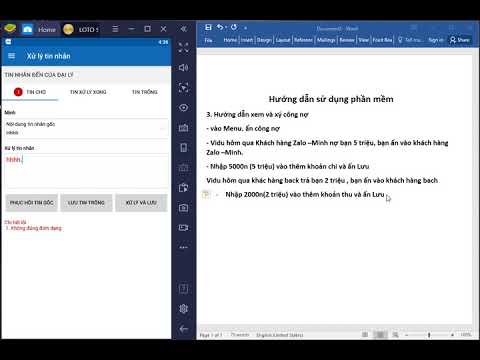The height and width of the screenshot is (360, 480).
Task: Click the word count in Word status bar
Action: [x=240, y=334]
